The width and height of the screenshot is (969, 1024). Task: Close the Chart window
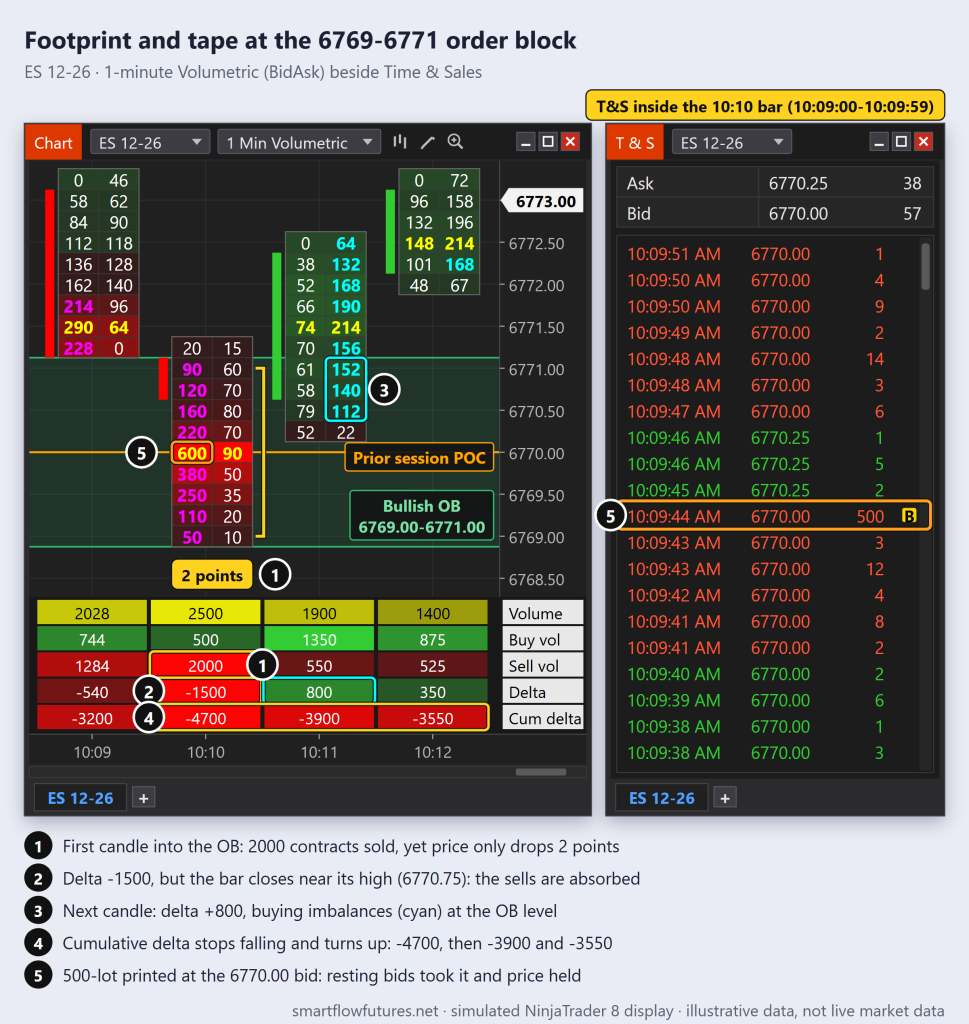click(570, 142)
